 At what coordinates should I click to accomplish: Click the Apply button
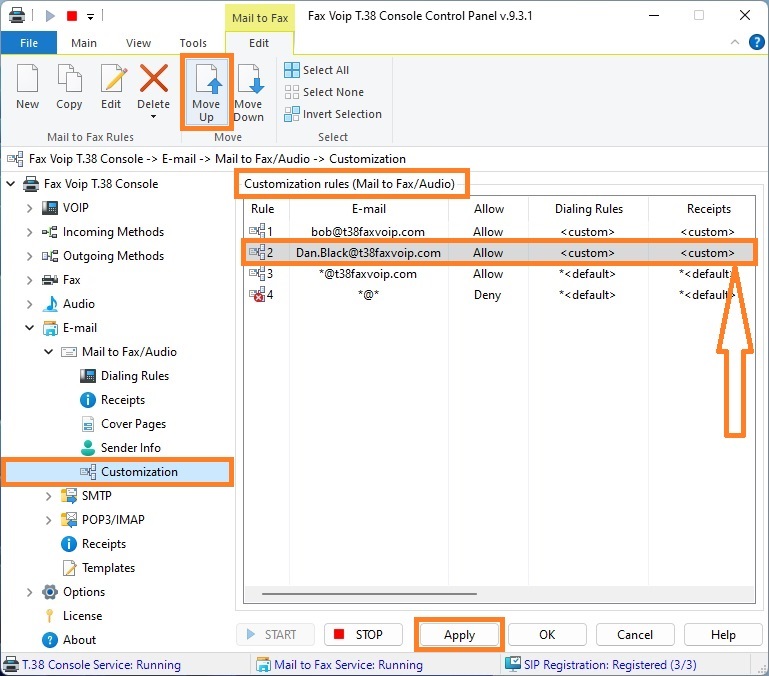460,635
